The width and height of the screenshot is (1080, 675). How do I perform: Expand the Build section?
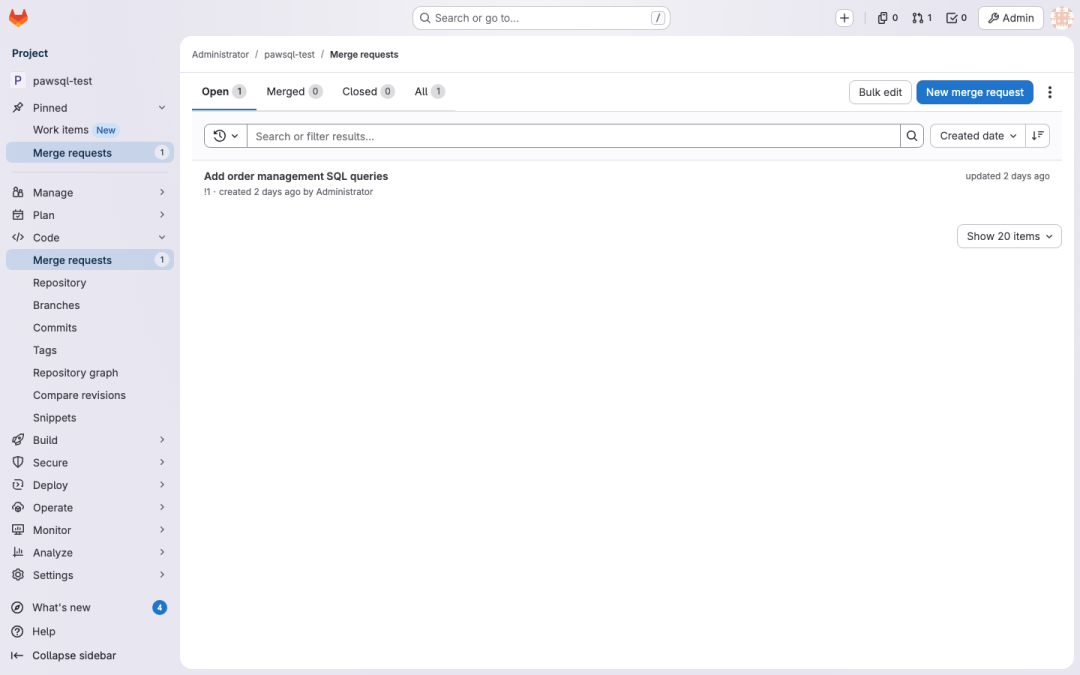click(90, 440)
